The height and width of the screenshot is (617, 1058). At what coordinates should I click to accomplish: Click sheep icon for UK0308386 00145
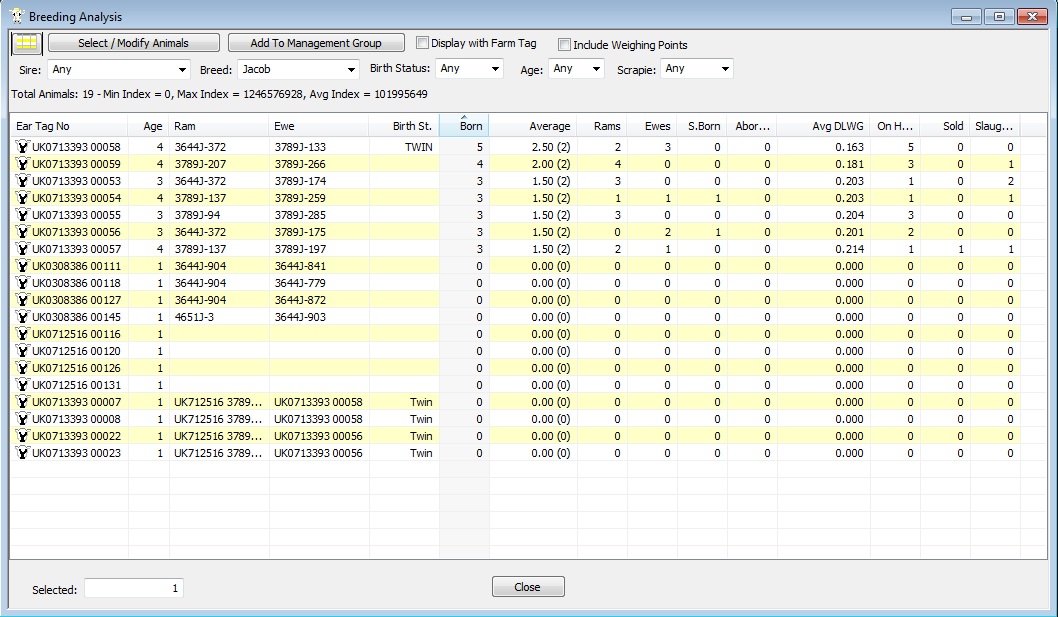tap(22, 317)
